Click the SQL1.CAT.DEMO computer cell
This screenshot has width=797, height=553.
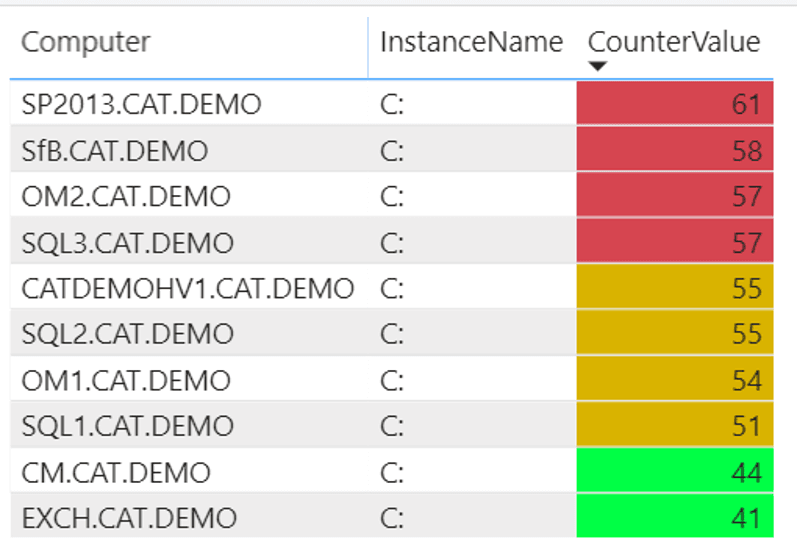tap(128, 427)
